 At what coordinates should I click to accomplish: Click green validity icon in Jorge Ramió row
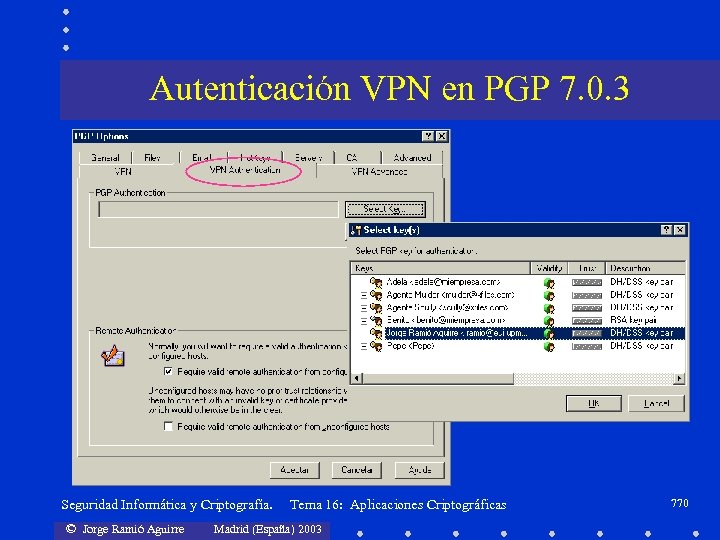[x=549, y=334]
